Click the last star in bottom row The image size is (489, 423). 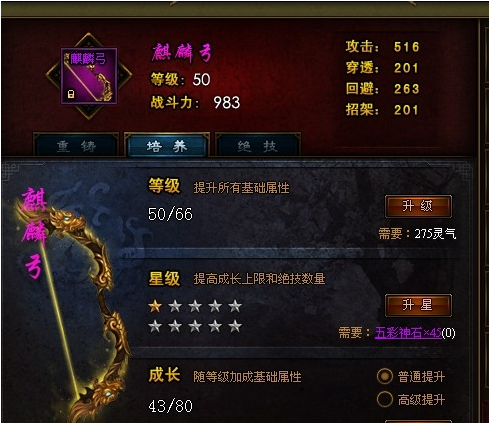point(235,326)
